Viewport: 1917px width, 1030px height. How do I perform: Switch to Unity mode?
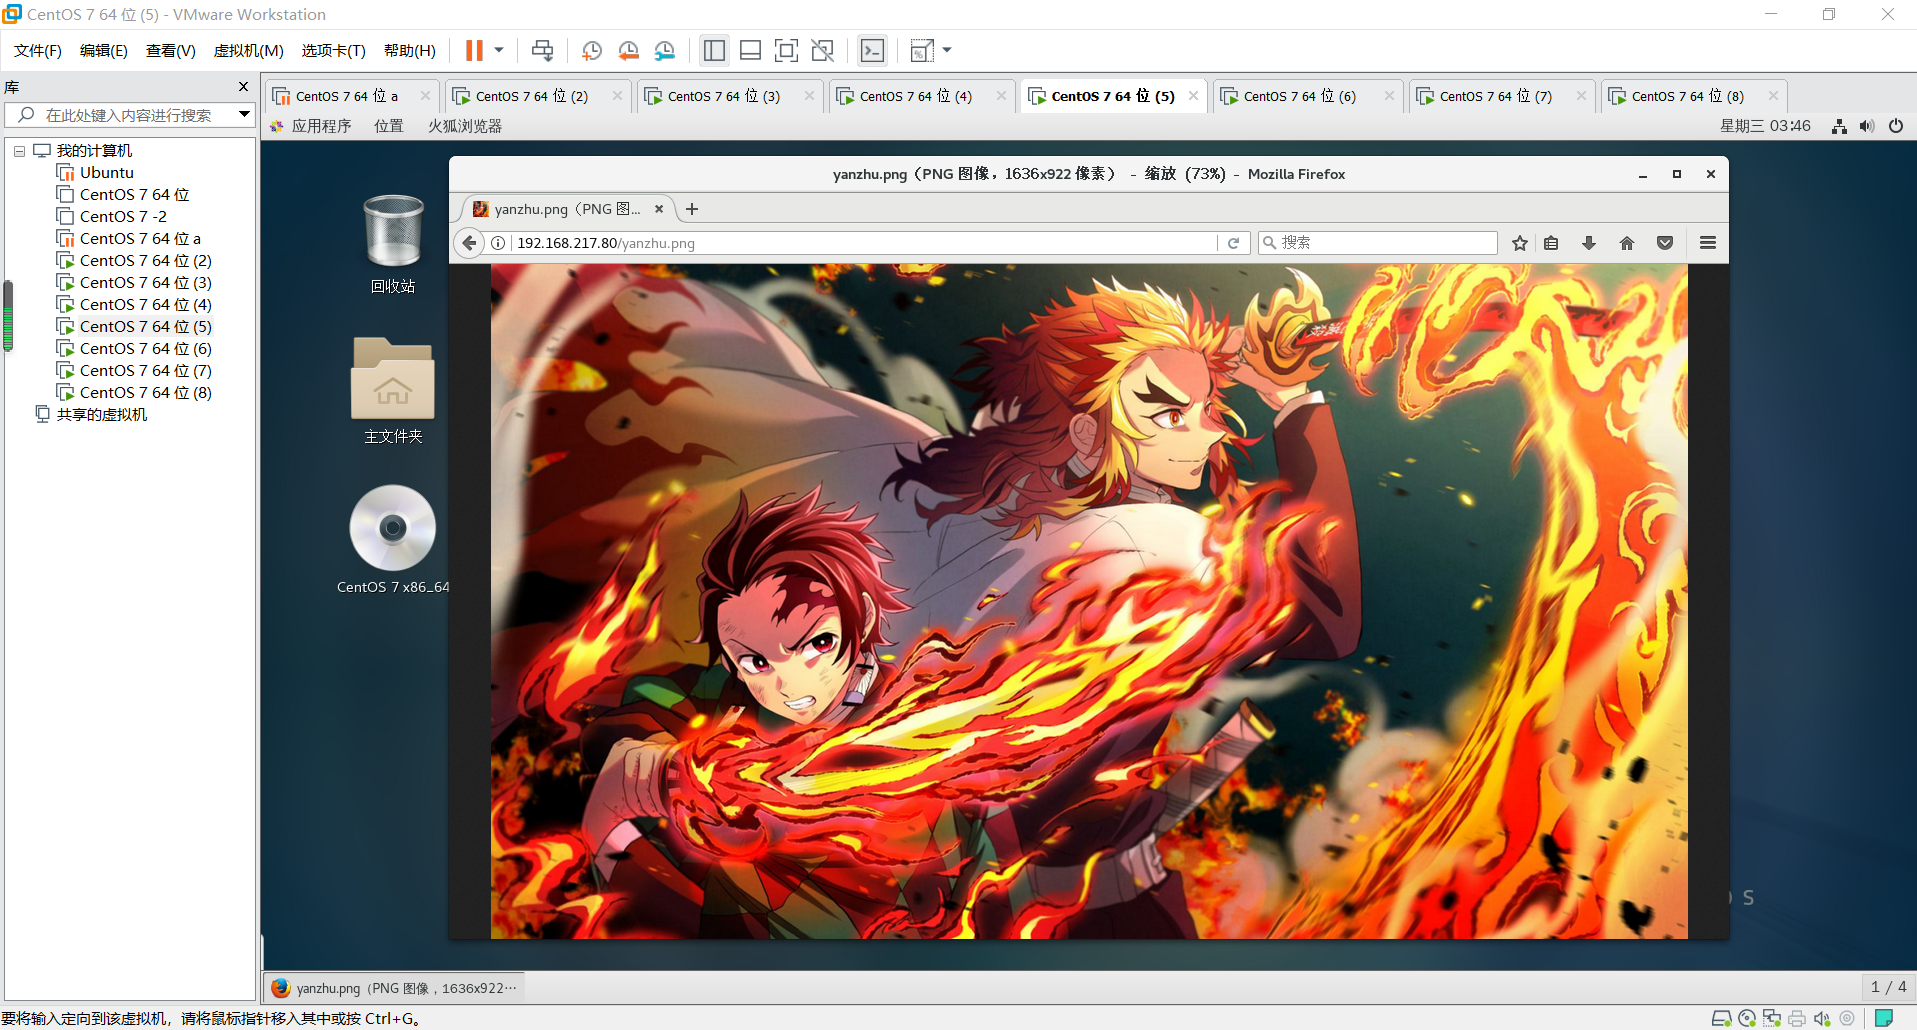click(823, 51)
